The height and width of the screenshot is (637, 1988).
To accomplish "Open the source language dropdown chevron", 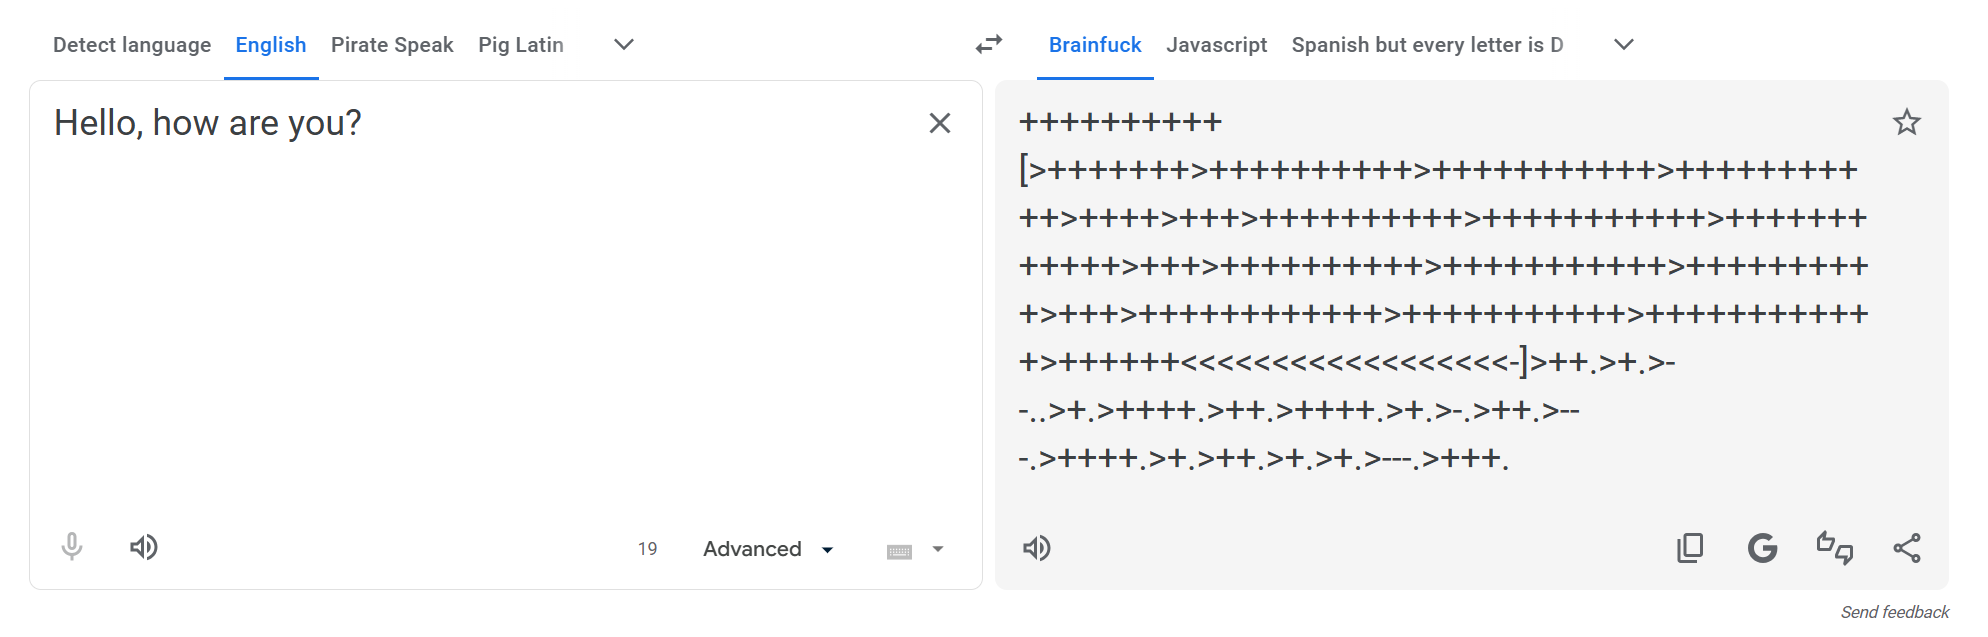I will tap(622, 45).
